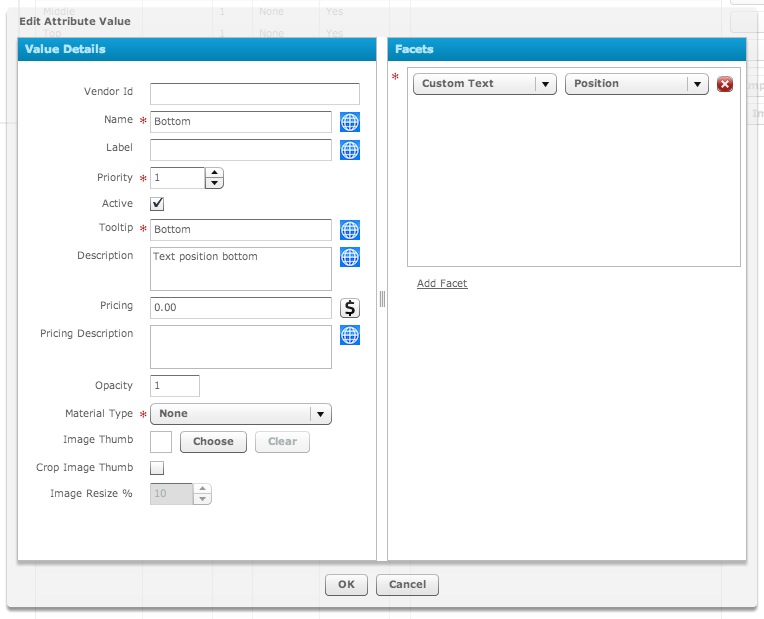This screenshot has height=619, width=764.
Task: Click the splitter handle between panels
Action: coord(382,299)
